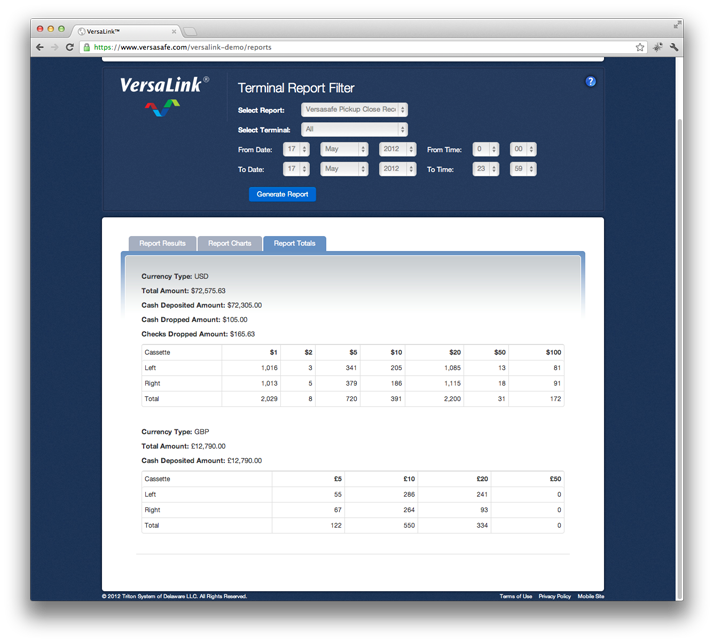Click the browser forward arrow

pyautogui.click(x=55, y=47)
